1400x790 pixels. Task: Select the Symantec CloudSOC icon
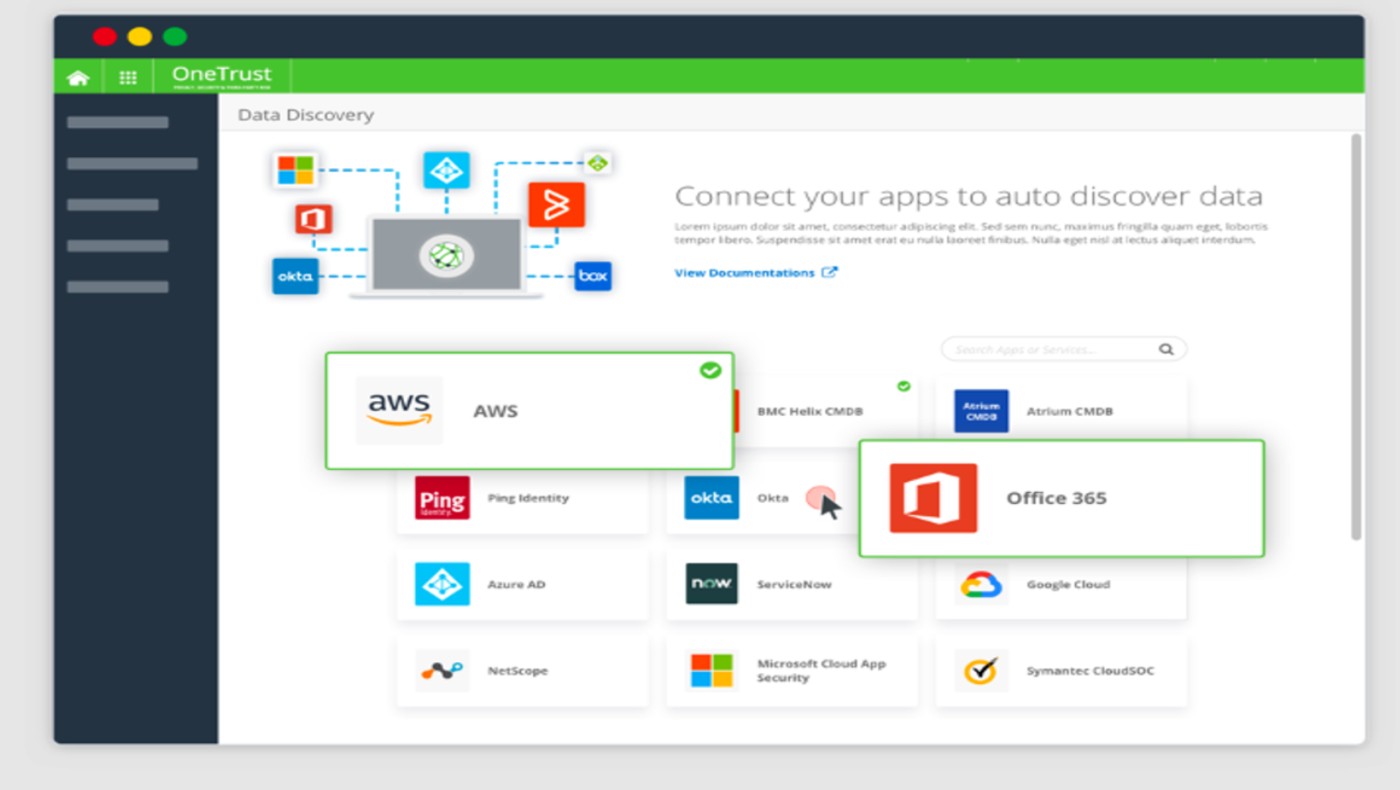click(x=981, y=671)
